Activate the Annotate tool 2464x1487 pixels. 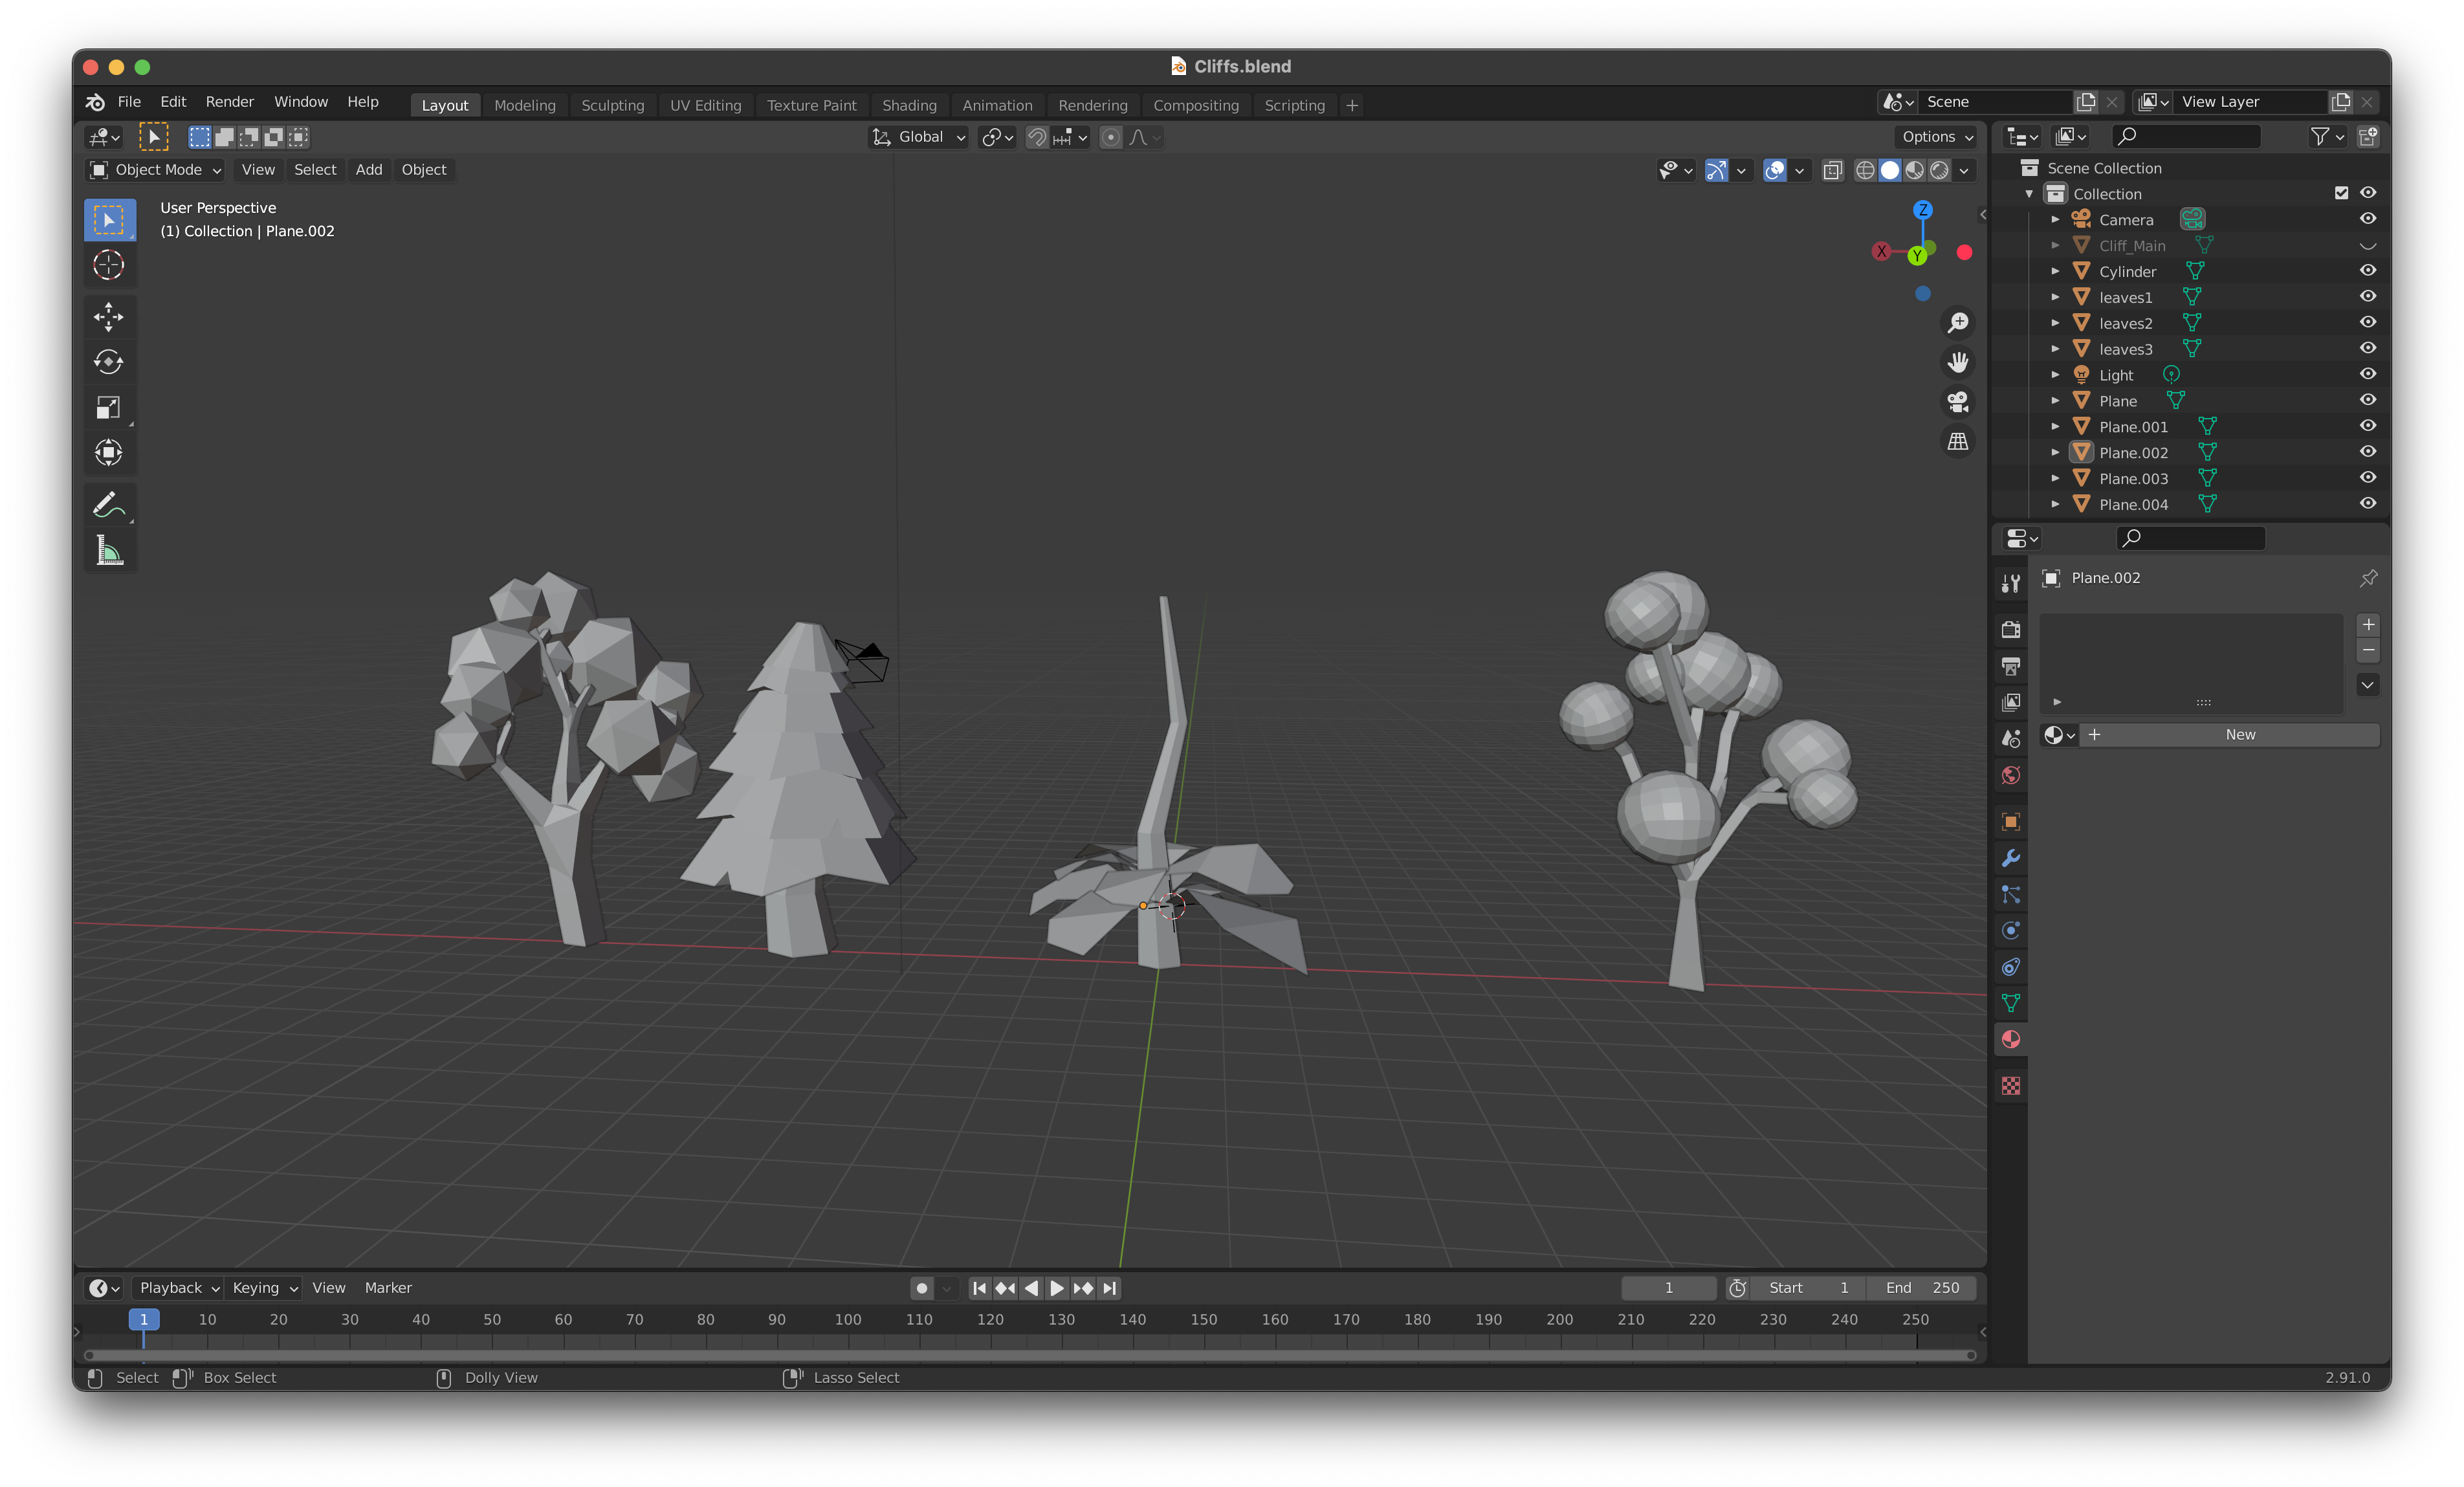(x=108, y=504)
